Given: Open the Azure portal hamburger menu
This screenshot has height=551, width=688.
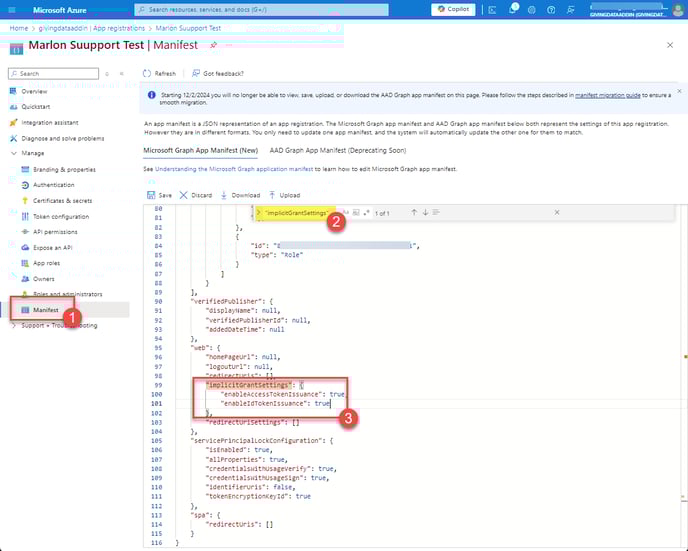Looking at the screenshot, I should 12,10.
